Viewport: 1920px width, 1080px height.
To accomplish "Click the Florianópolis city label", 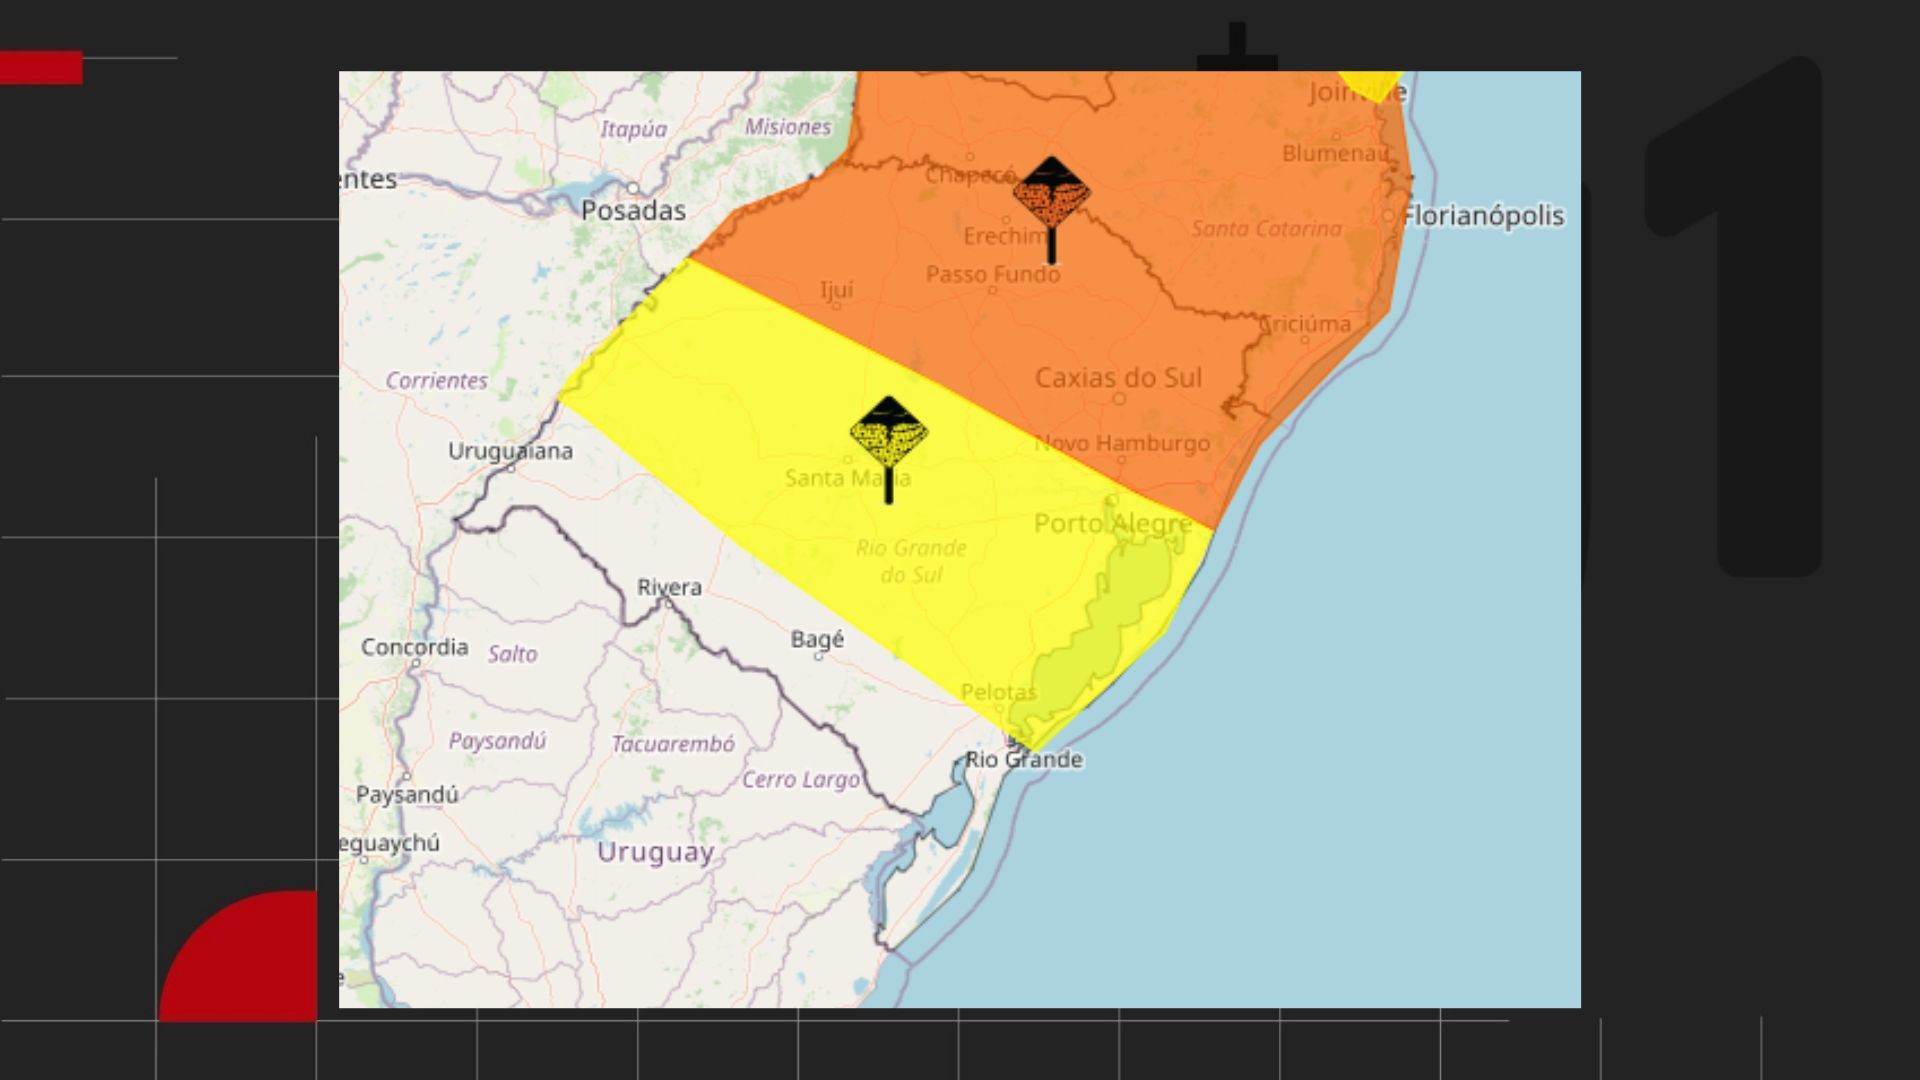I will click(x=1482, y=216).
